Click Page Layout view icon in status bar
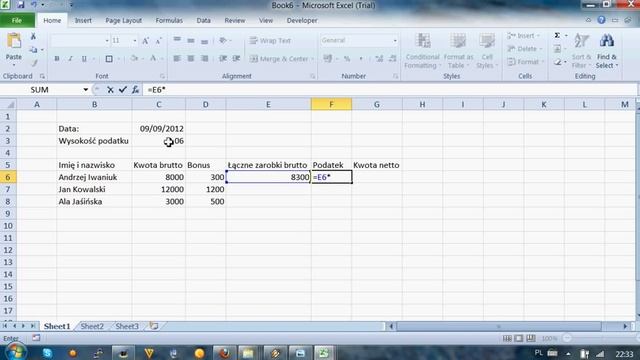The image size is (640, 360). click(x=519, y=338)
